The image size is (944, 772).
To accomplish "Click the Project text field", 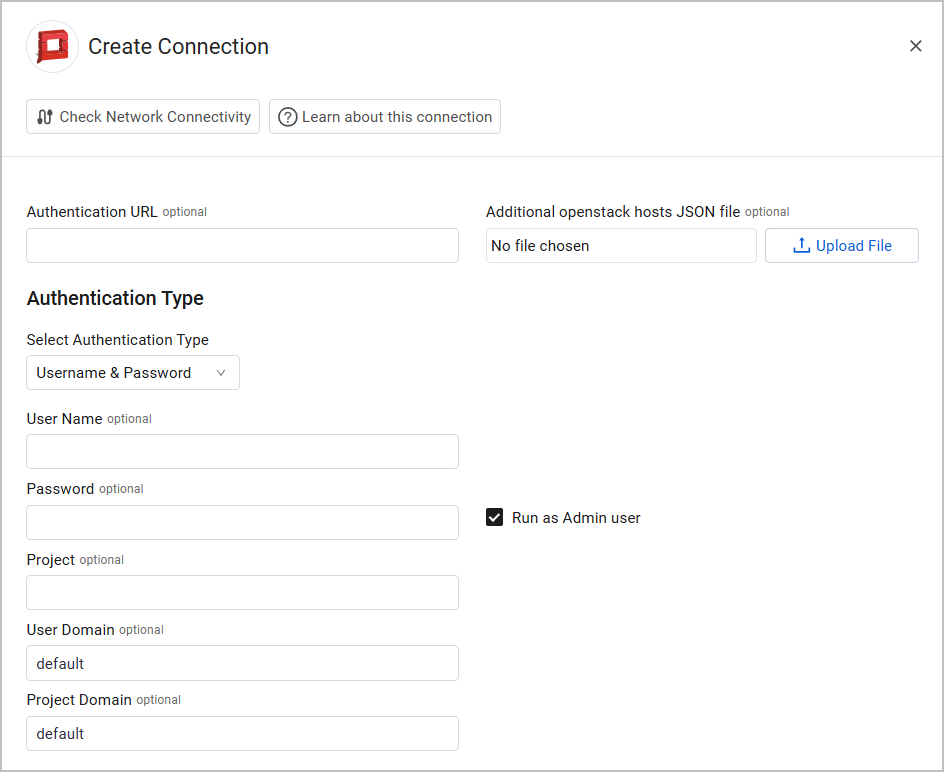I will tap(242, 592).
